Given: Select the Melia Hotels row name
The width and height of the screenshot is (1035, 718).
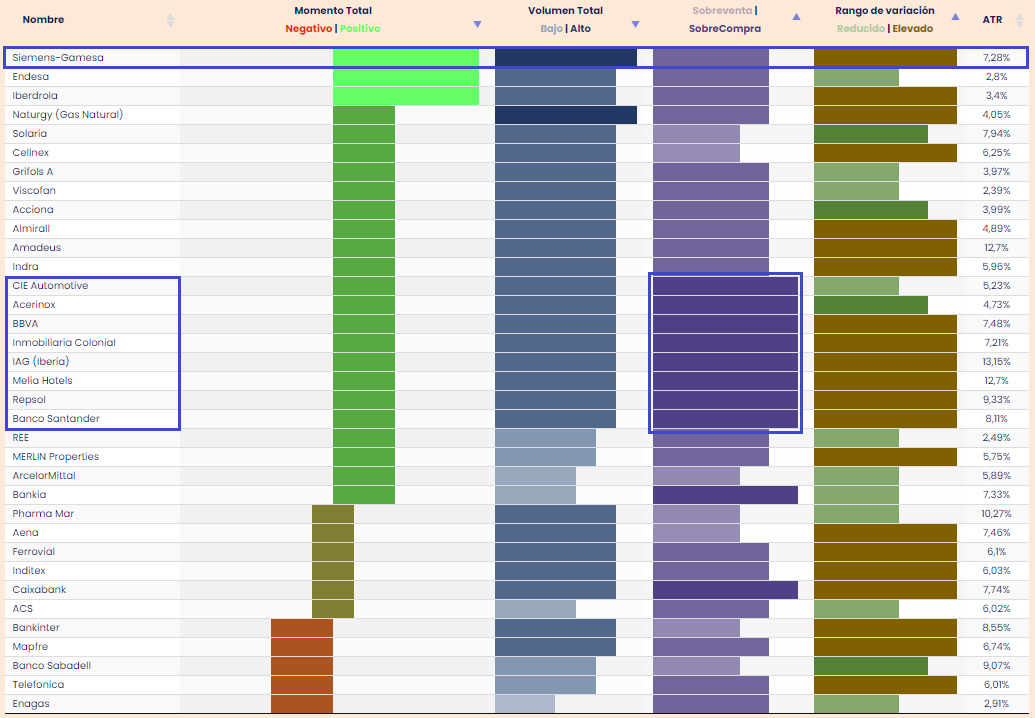Looking at the screenshot, I should (x=42, y=381).
